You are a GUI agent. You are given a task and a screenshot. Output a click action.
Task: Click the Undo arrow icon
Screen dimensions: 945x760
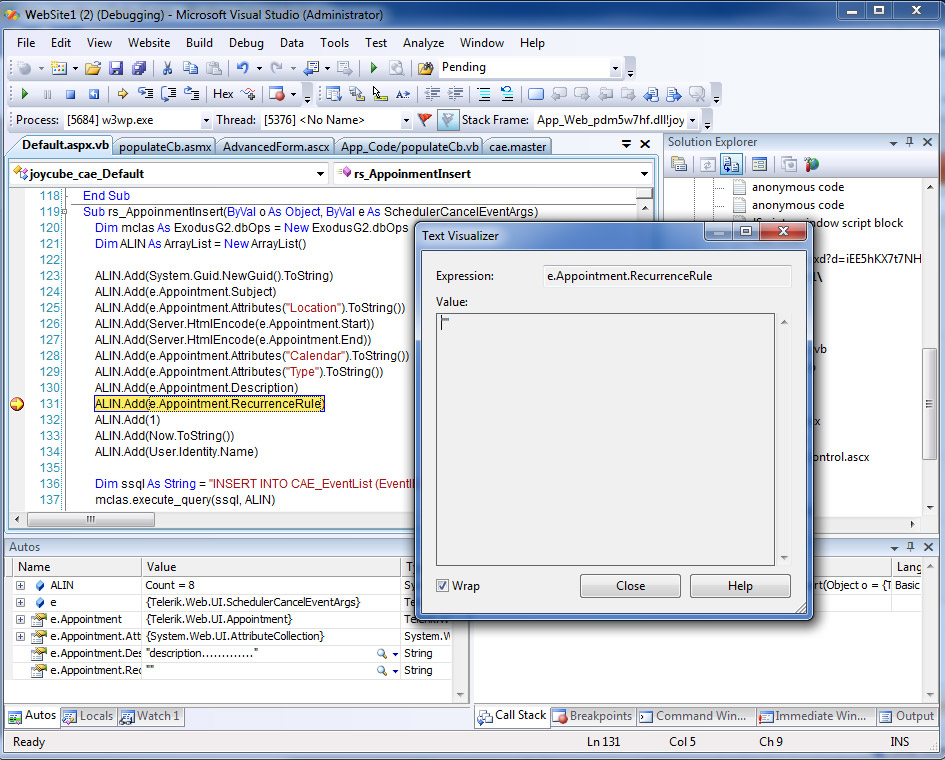242,68
